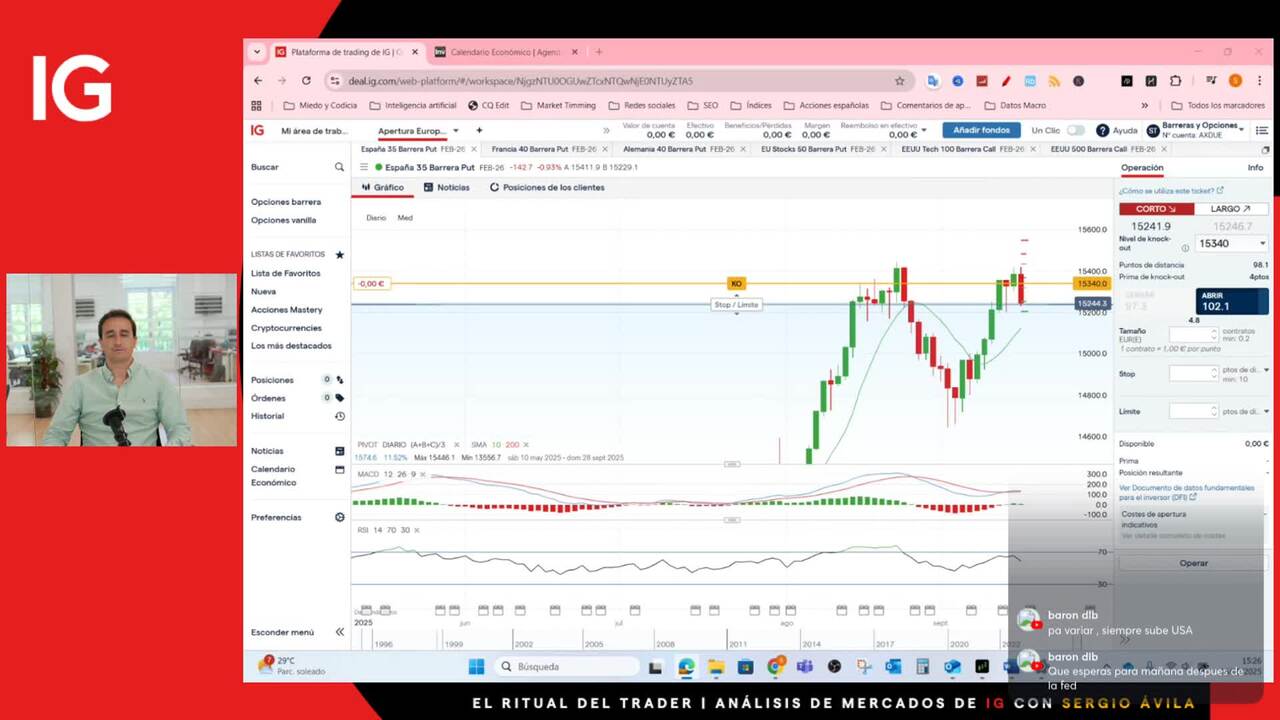Select the LARGO direction
This screenshot has width=1280, height=720.
click(x=1231, y=209)
